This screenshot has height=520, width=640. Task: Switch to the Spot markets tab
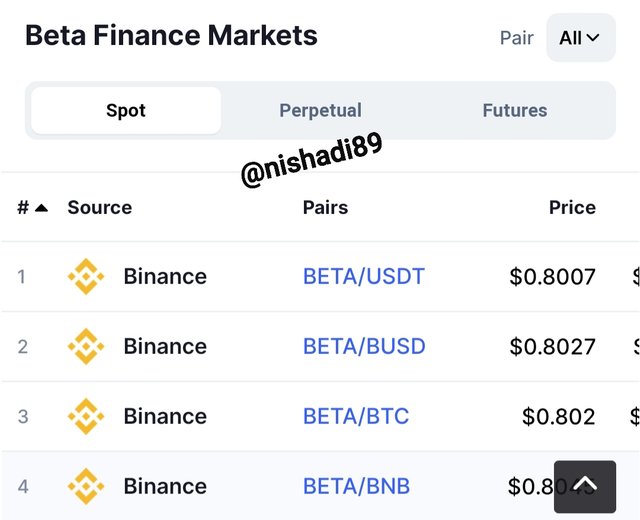126,110
